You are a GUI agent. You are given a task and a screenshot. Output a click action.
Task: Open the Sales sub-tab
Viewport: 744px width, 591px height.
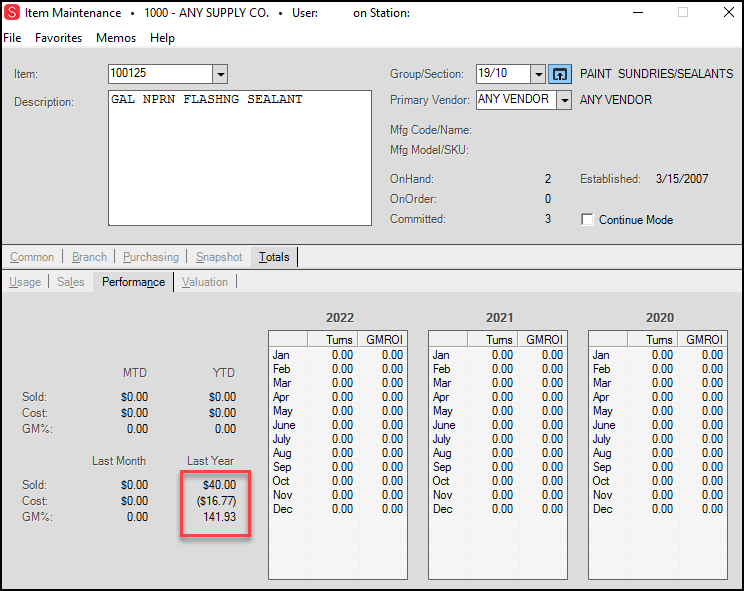(70, 282)
